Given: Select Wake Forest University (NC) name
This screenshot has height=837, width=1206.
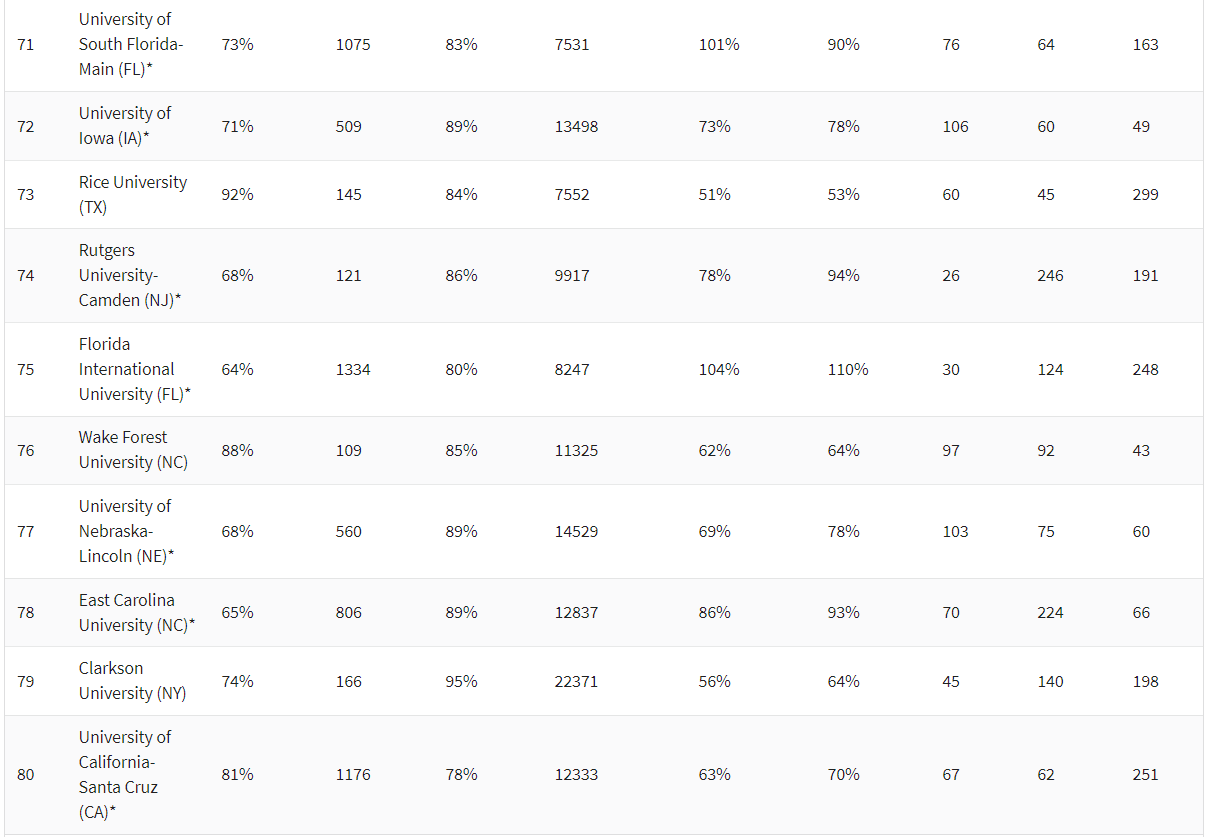Looking at the screenshot, I should 133,450.
